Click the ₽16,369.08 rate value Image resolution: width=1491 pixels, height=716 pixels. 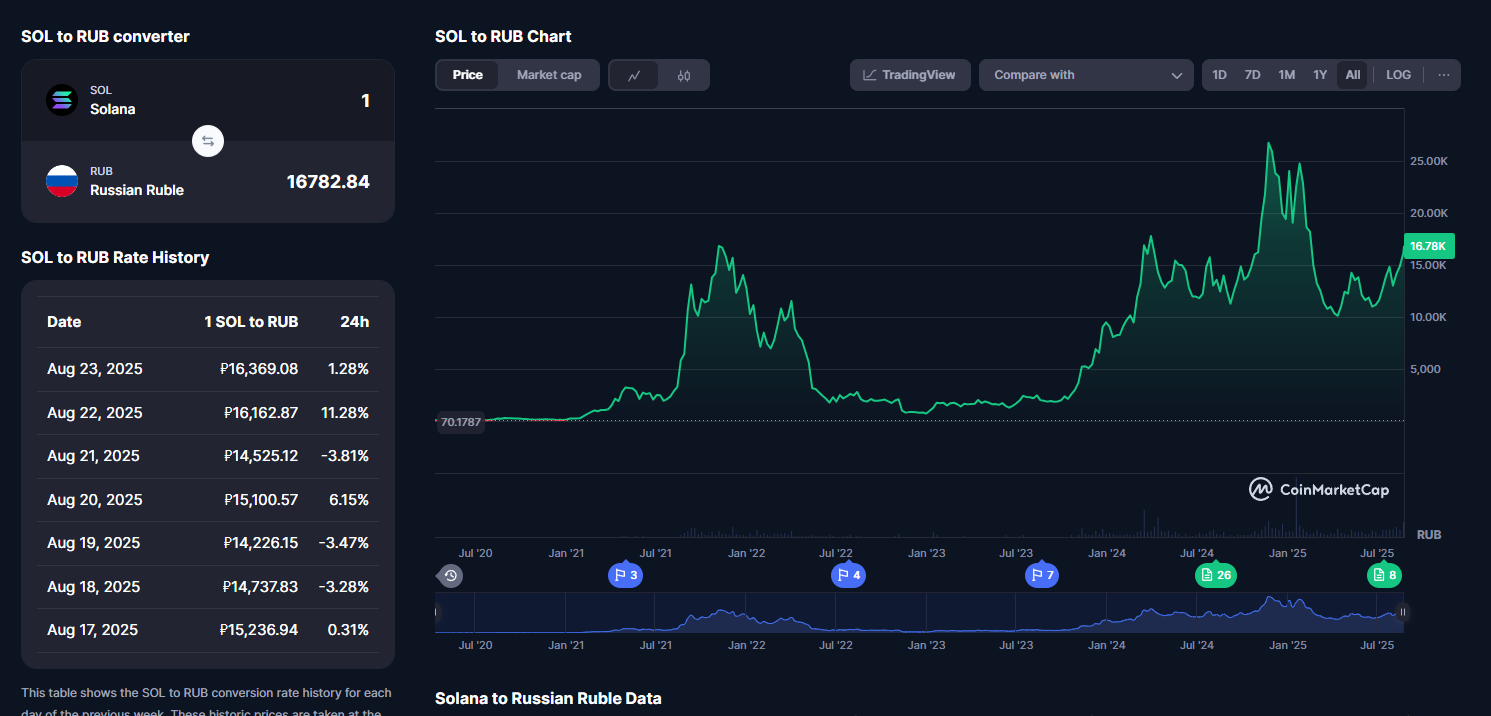[x=259, y=369]
